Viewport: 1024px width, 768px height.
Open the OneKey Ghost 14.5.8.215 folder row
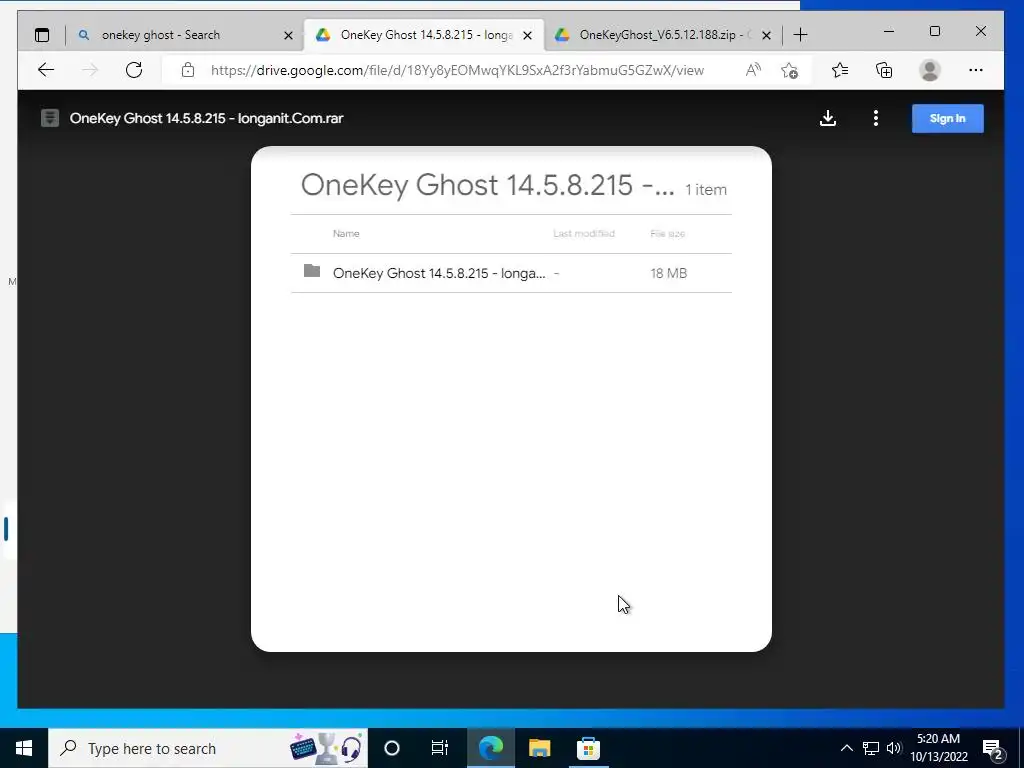[511, 273]
